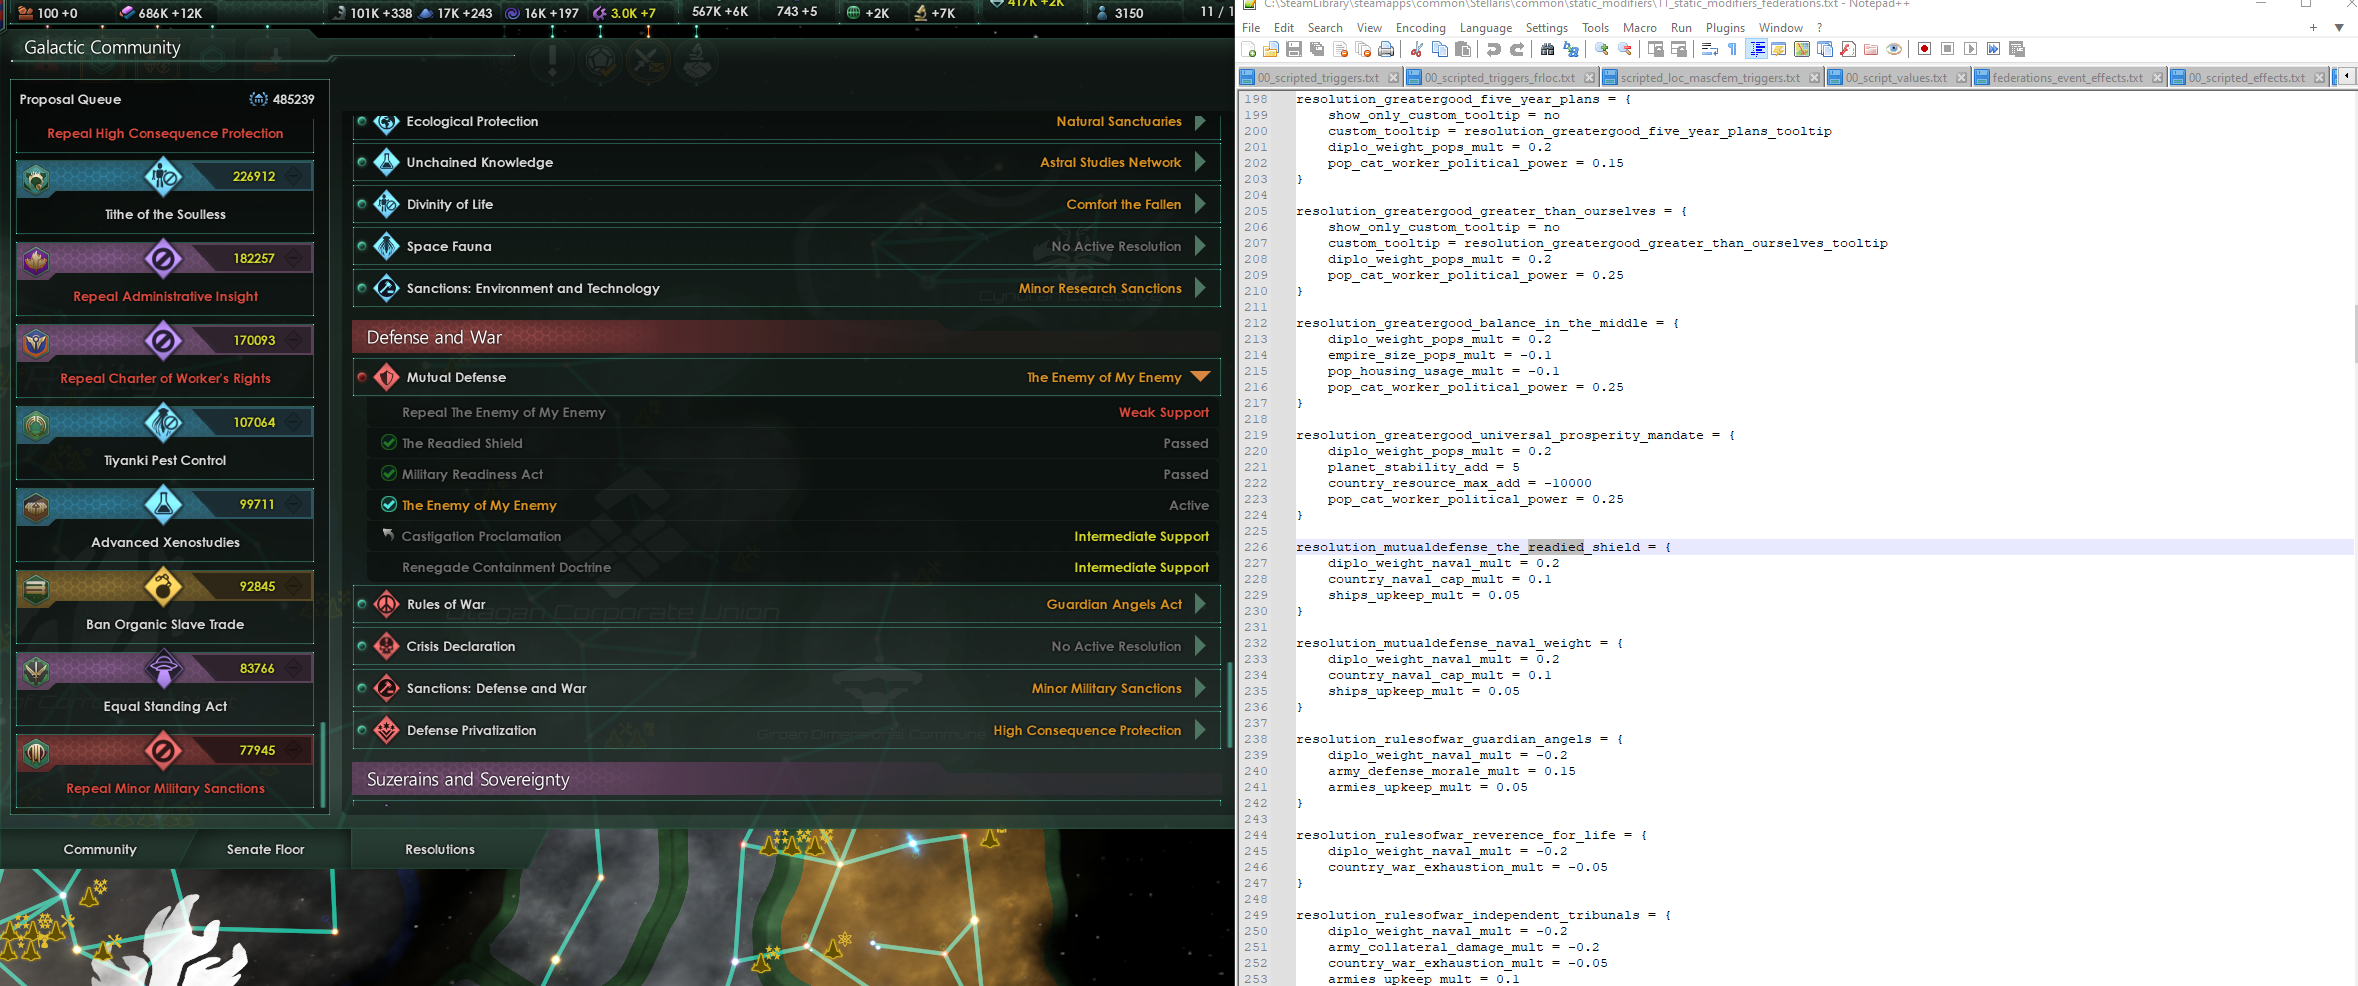This screenshot has height=986, width=2358.
Task: Expand the Divinity of Life row arrow
Action: 1200,204
